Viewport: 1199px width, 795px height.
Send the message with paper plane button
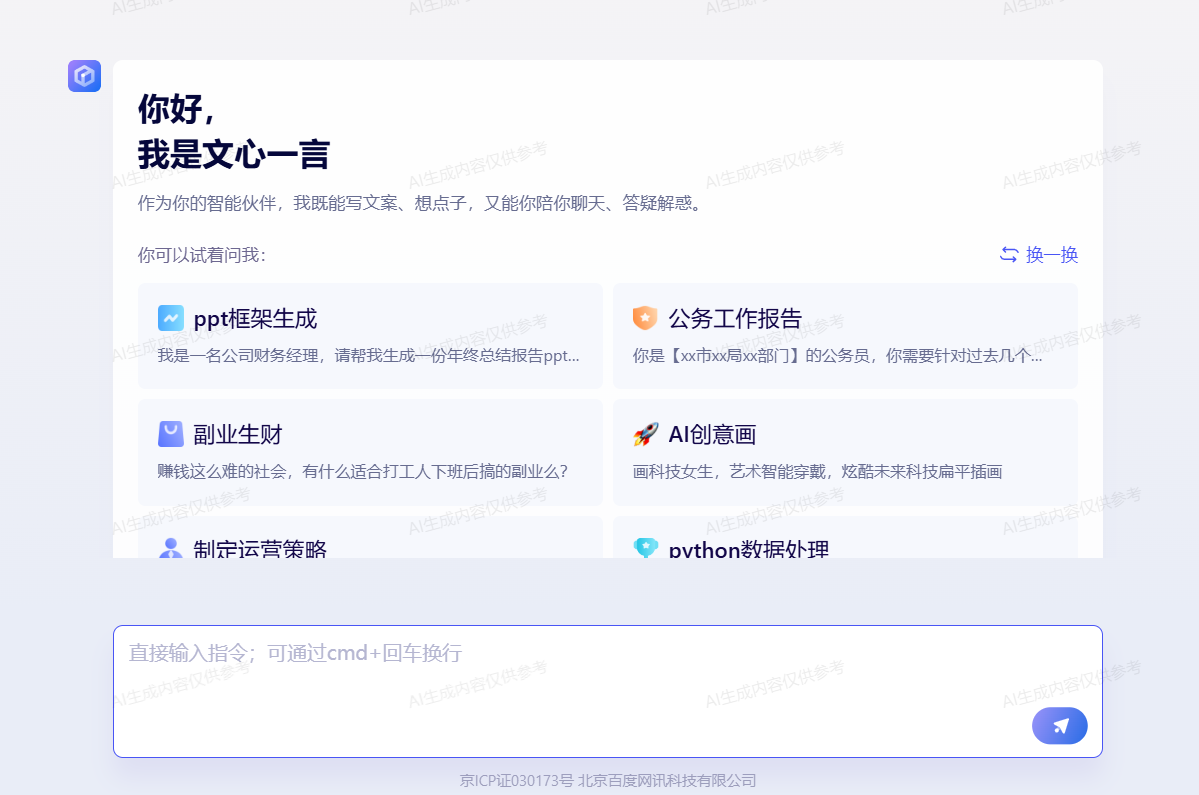(1059, 725)
